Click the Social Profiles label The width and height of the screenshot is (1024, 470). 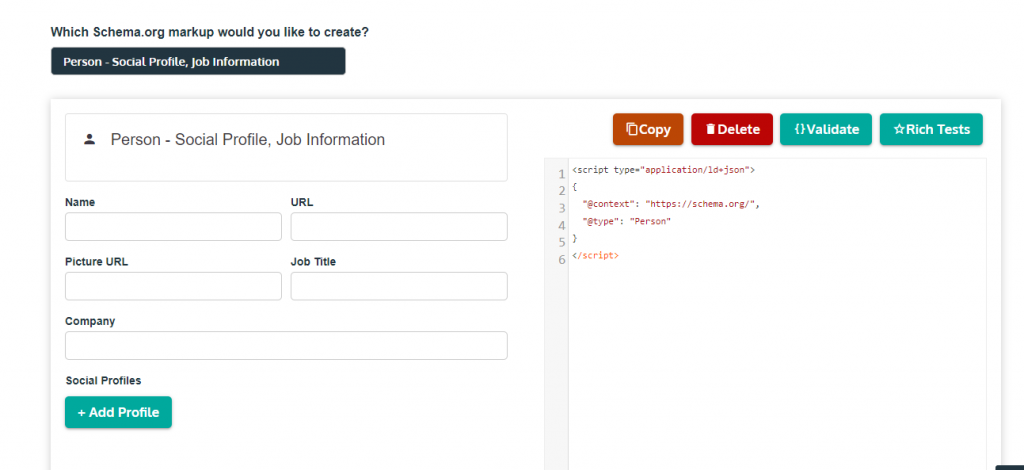[104, 381]
